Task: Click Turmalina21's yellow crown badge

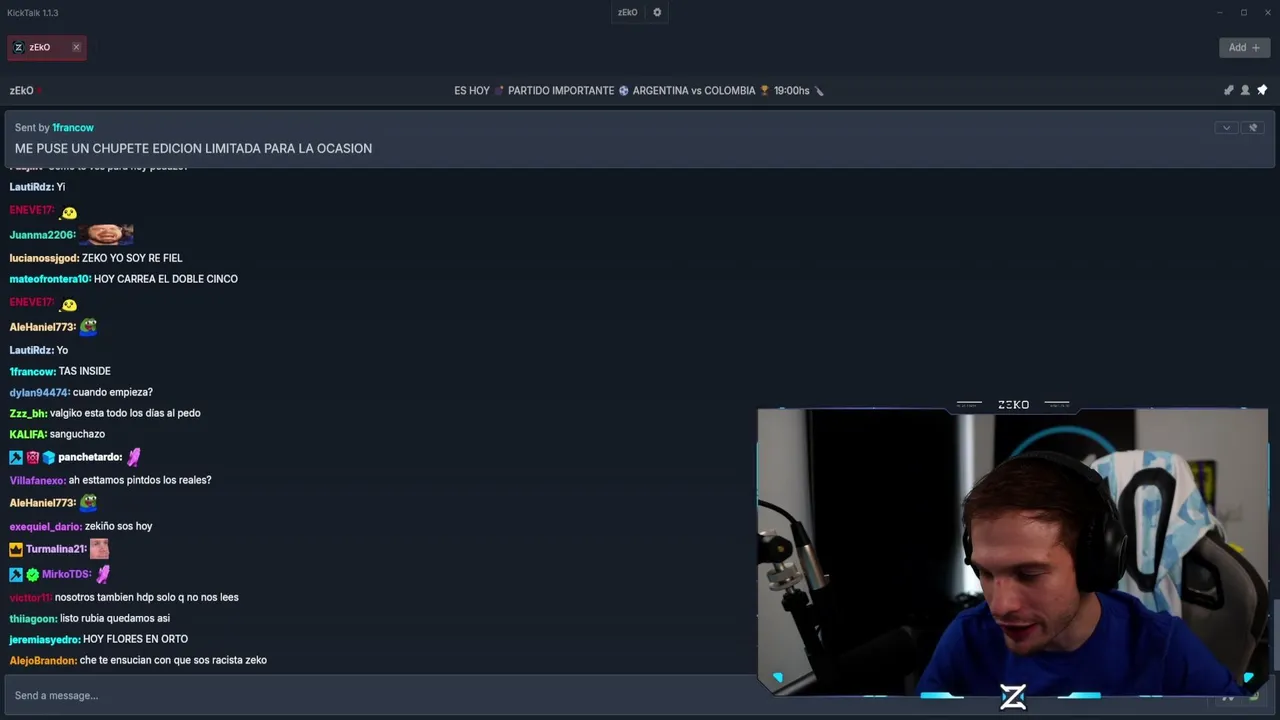Action: 16,549
